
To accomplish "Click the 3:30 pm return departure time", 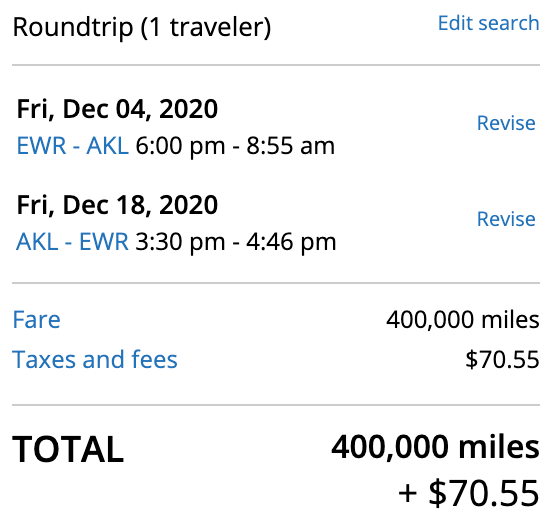I will [180, 242].
